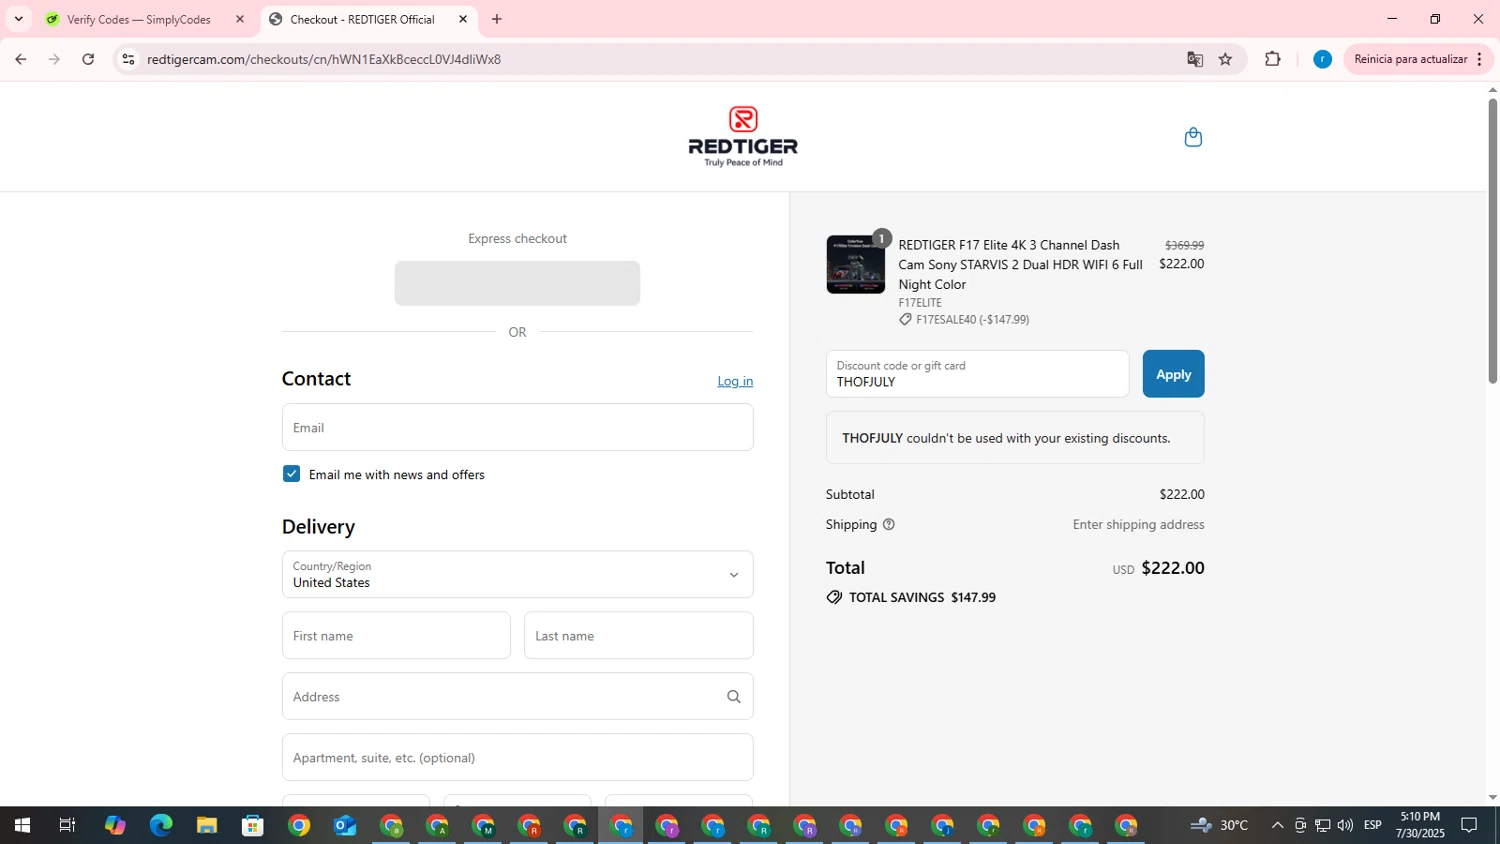Click the Log in link
Viewport: 1500px width, 844px height.
coord(735,381)
